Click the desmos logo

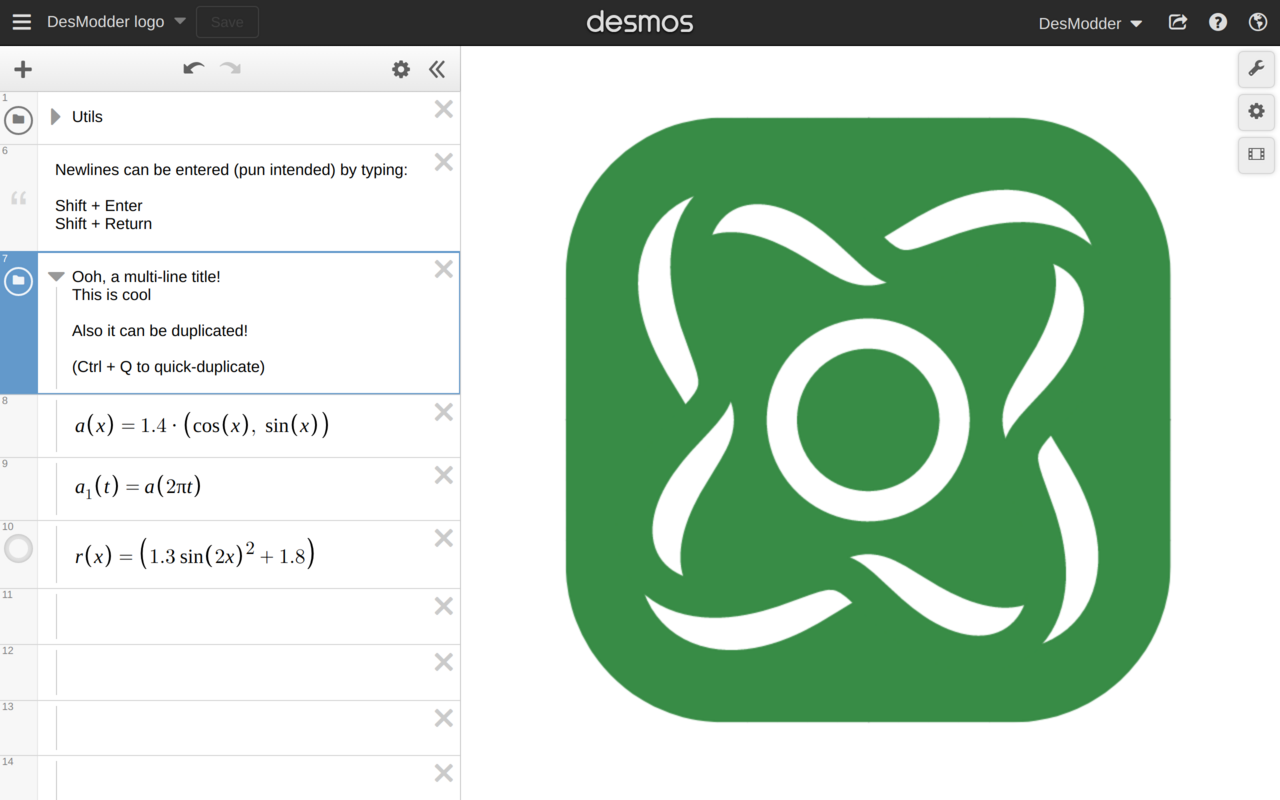[x=640, y=22]
